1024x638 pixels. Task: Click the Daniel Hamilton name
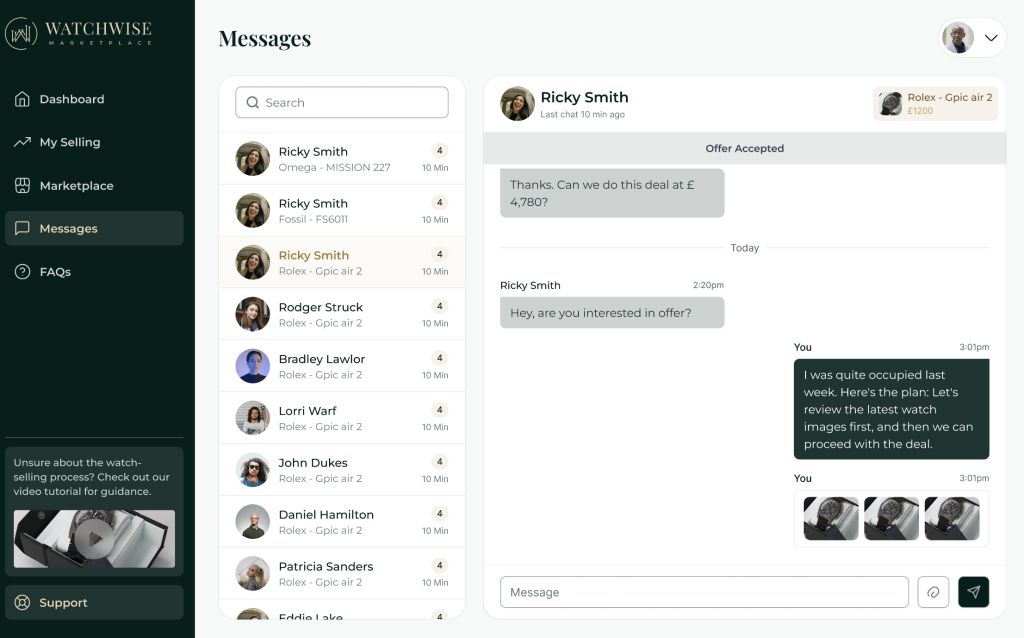click(326, 515)
